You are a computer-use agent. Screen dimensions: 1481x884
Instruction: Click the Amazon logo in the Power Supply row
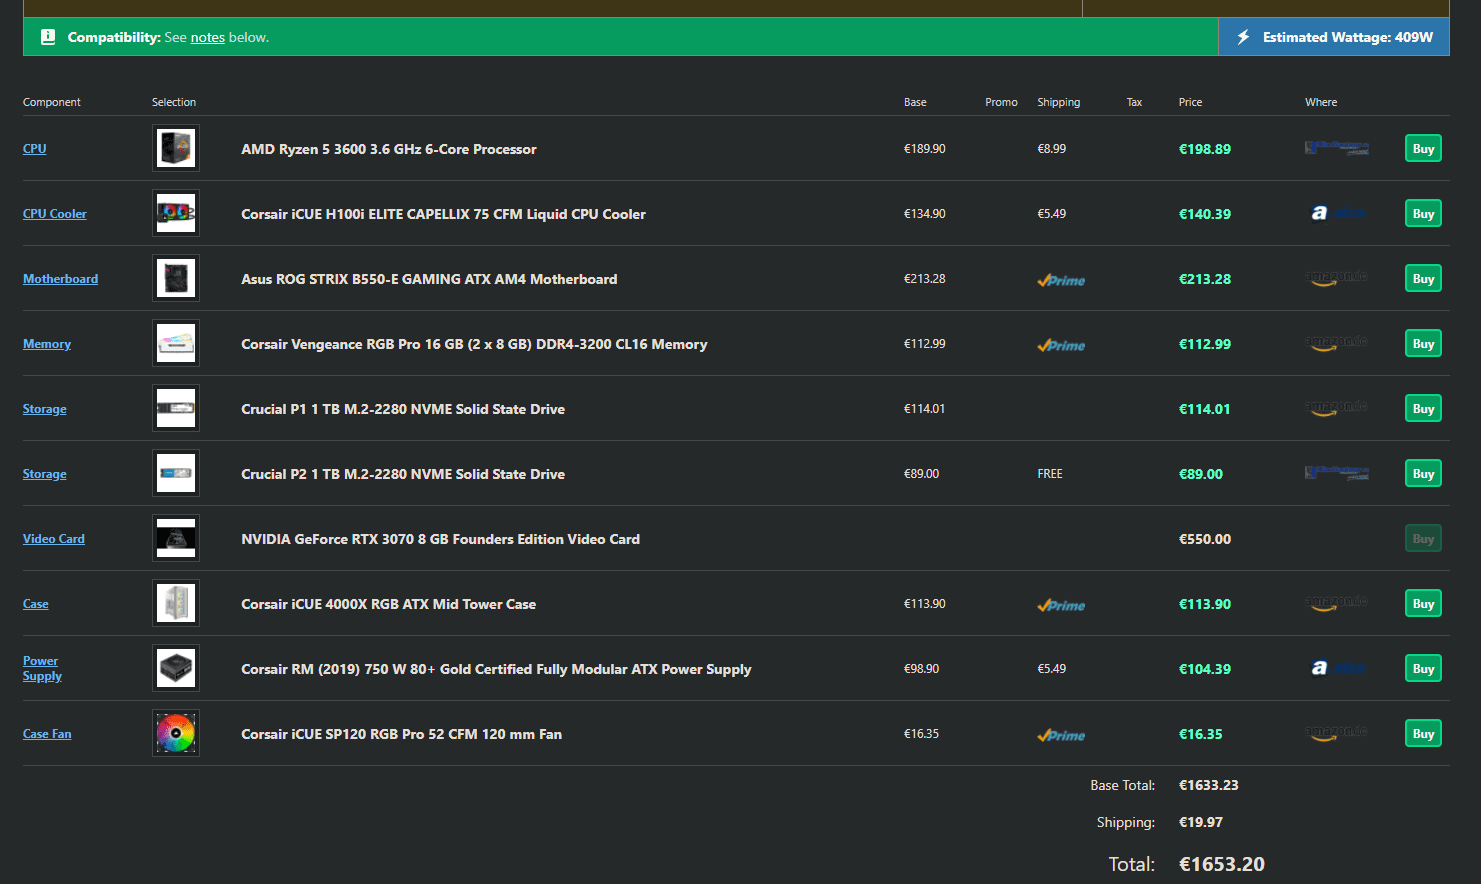tap(1336, 668)
